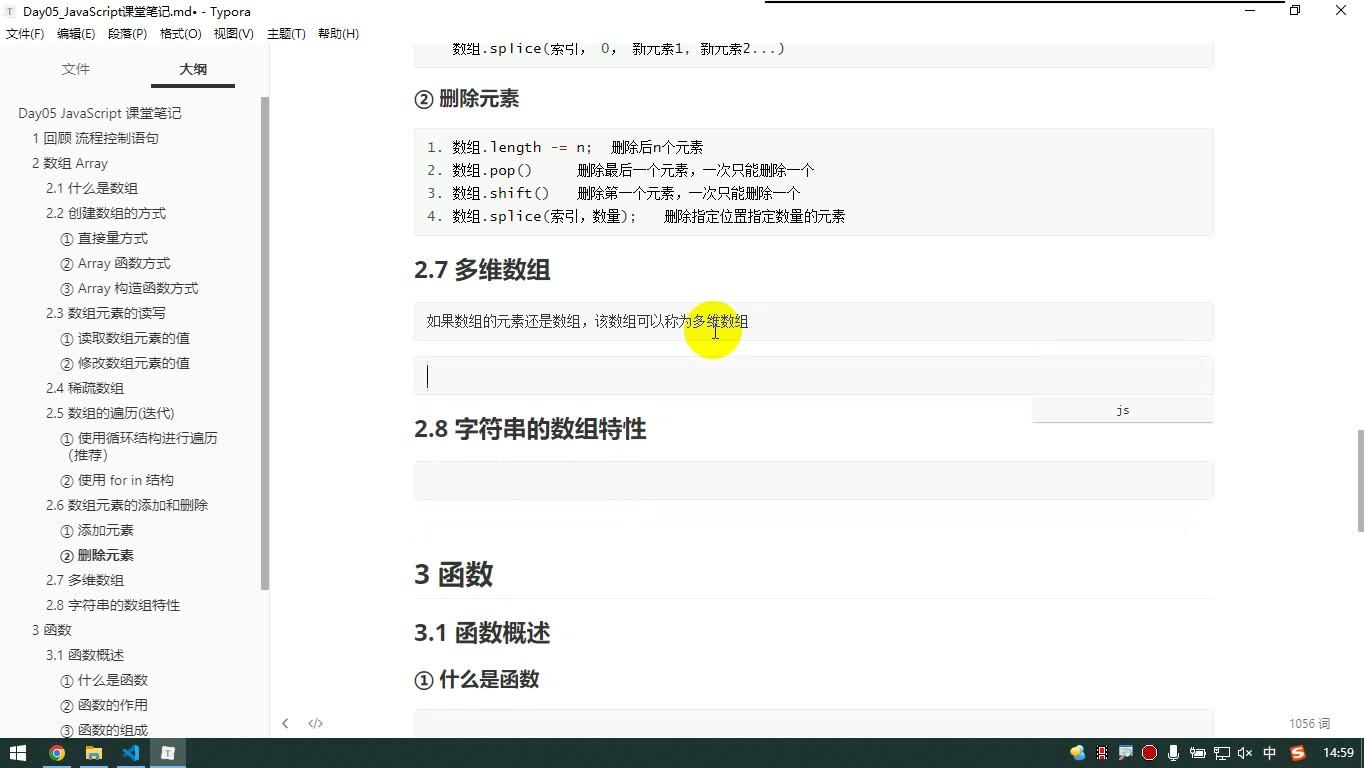Open the weather cloud tray icon
Viewport: 1364px width, 768px height.
[x=1077, y=753]
